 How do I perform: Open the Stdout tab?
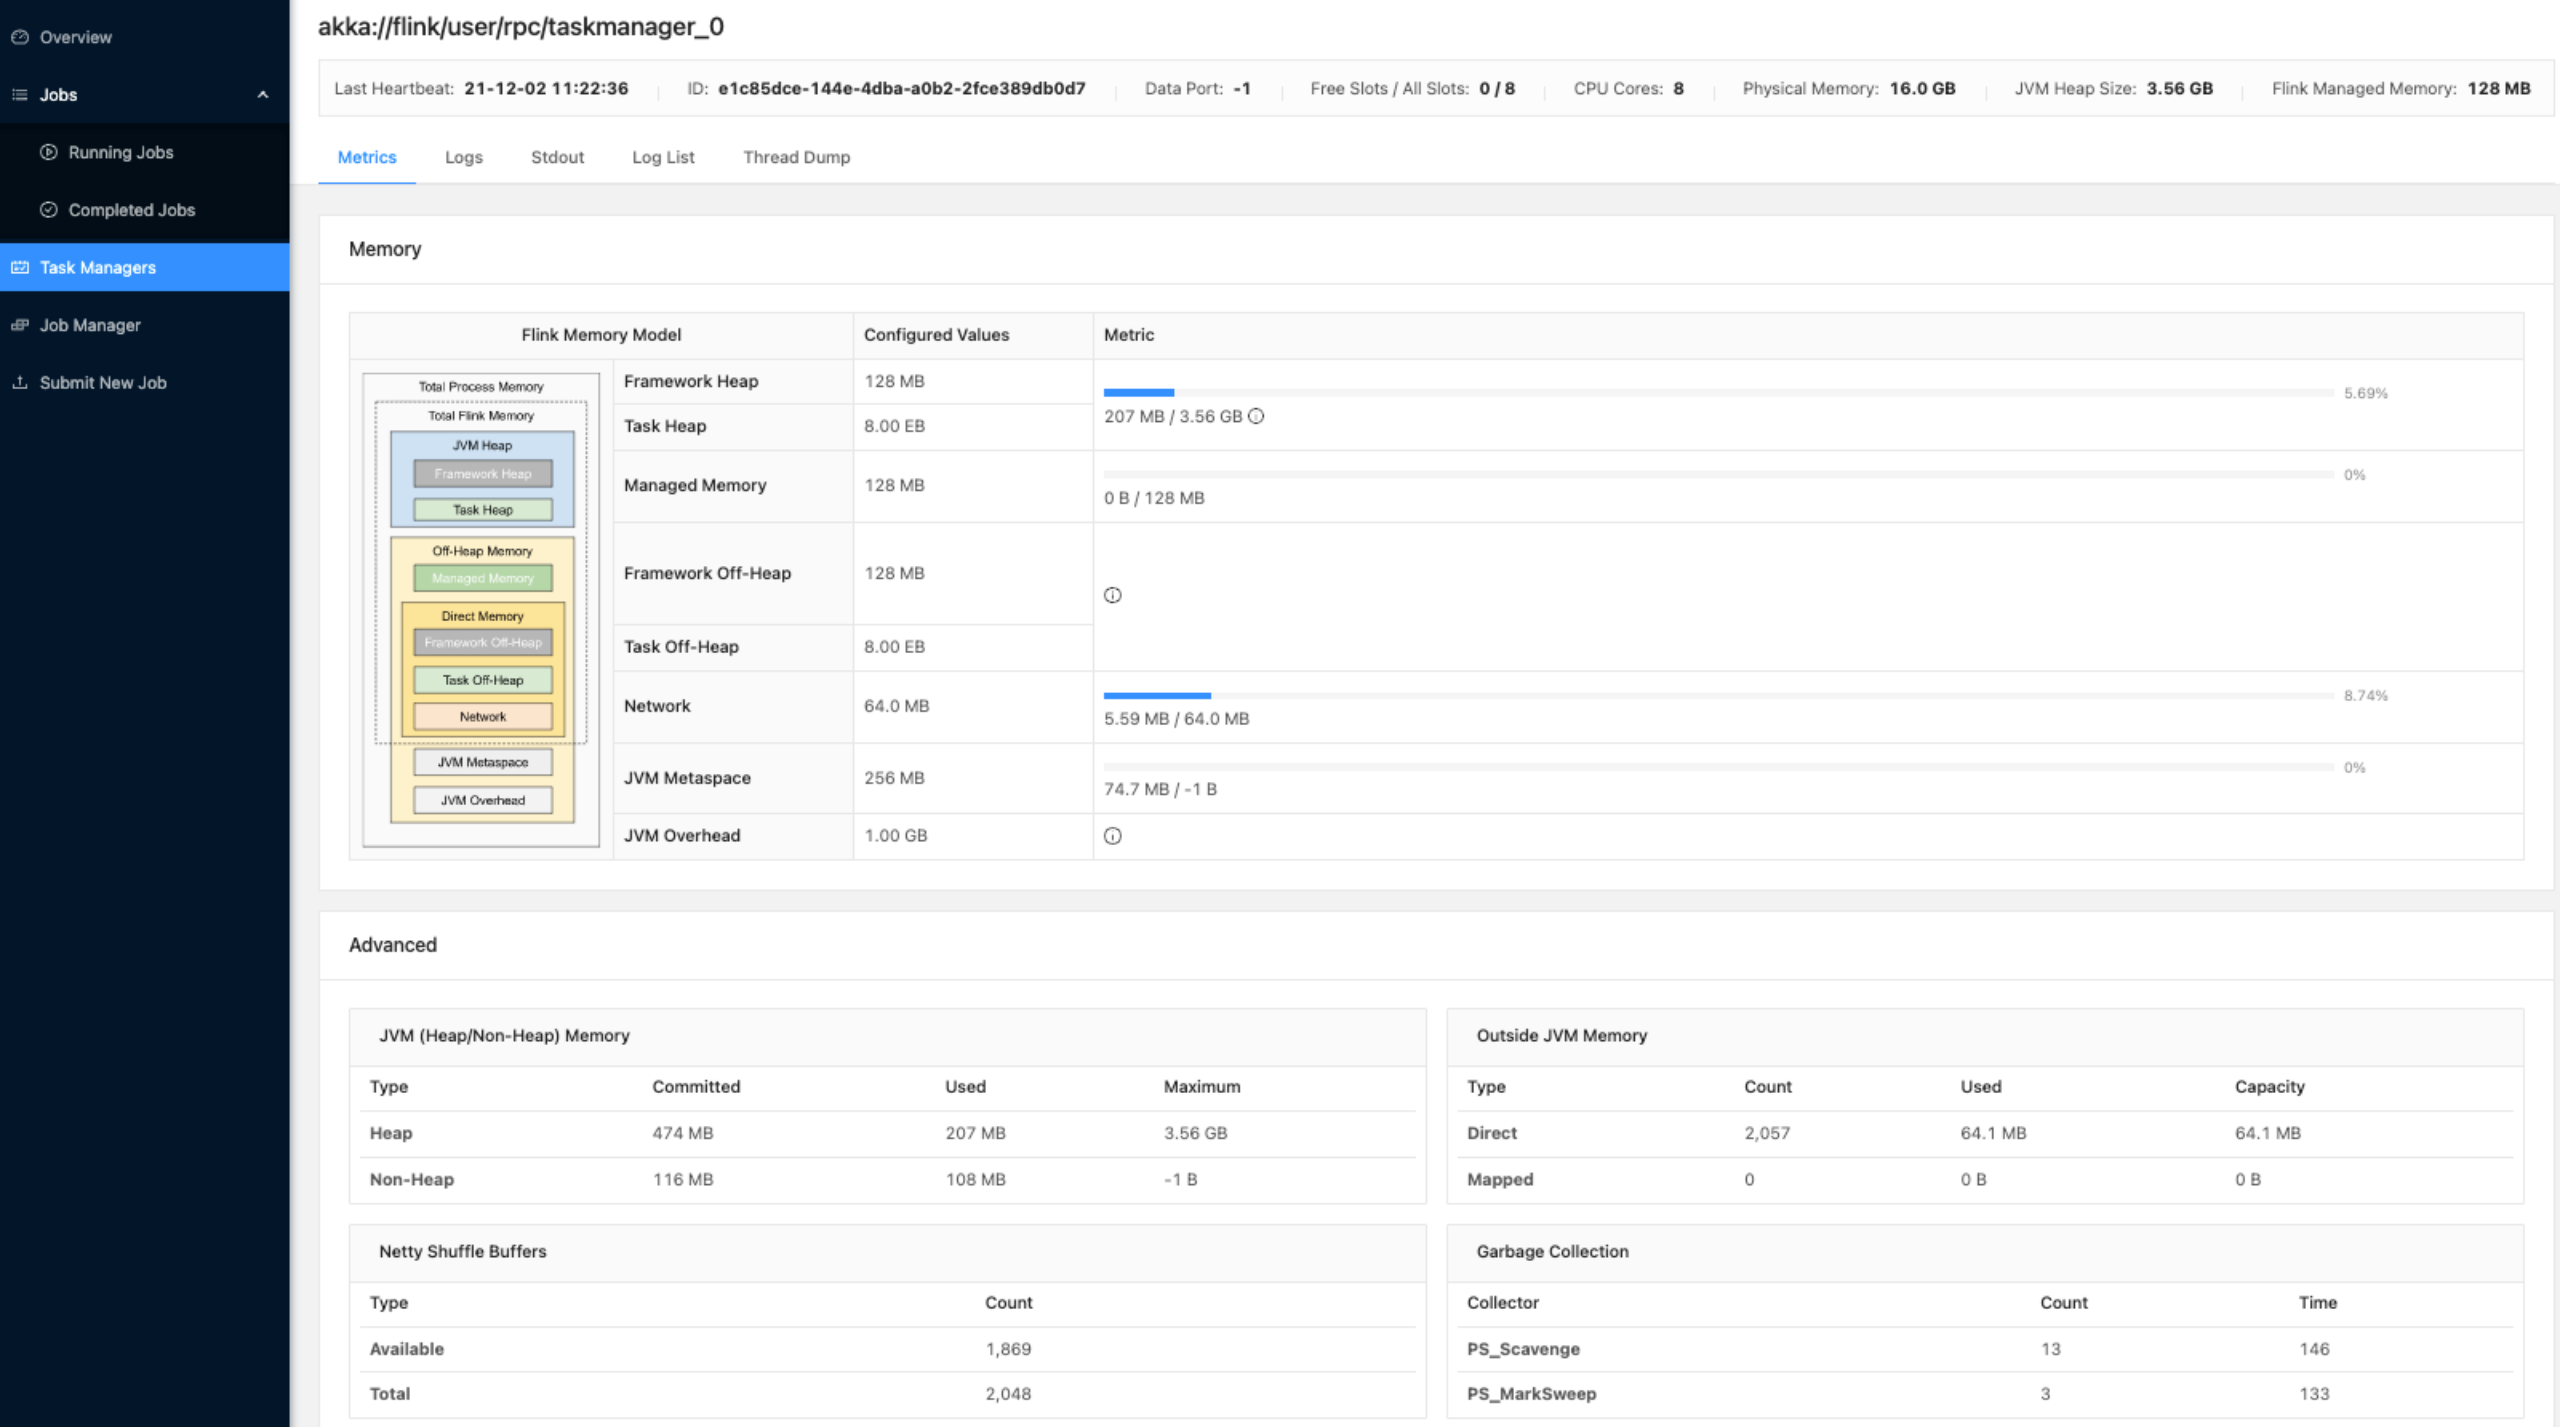557,157
